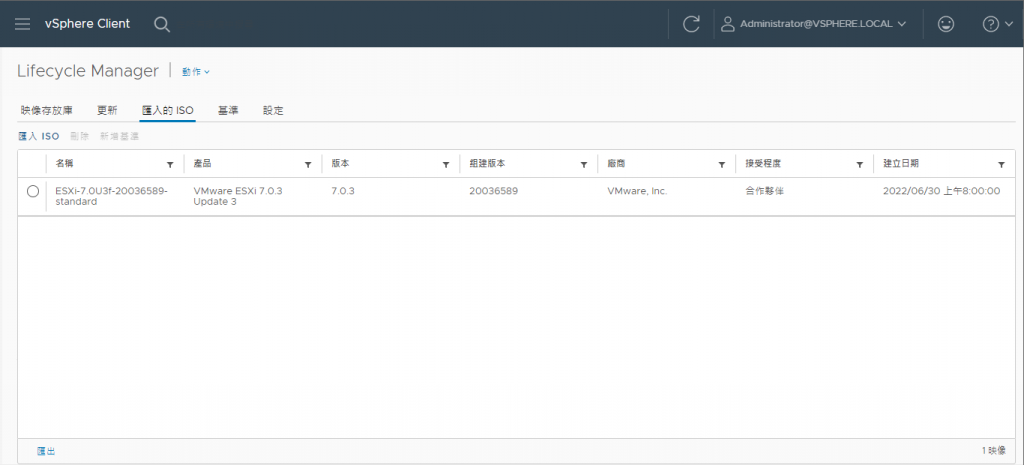Click the ESXi-7.0U3f-20036589-standard name cell
Viewport: 1024px width, 465px height.
112,197
